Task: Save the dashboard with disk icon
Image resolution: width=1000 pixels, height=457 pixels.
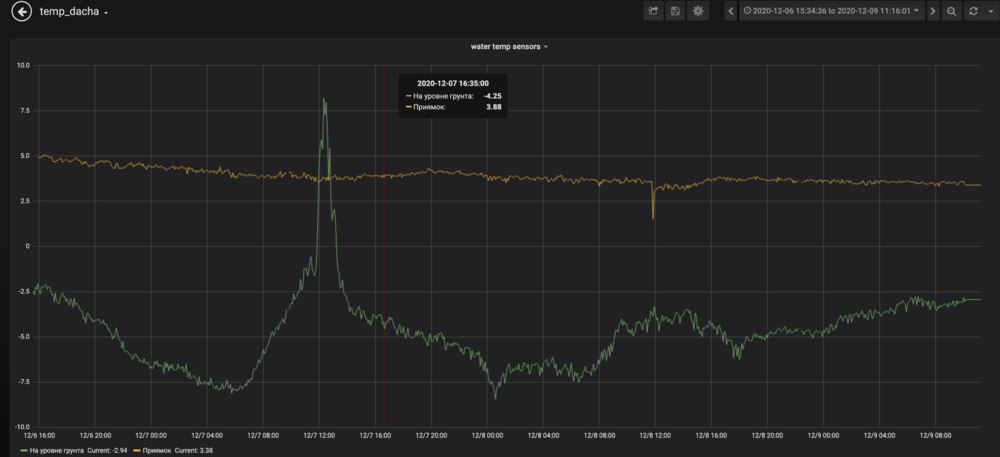Action: pos(675,12)
